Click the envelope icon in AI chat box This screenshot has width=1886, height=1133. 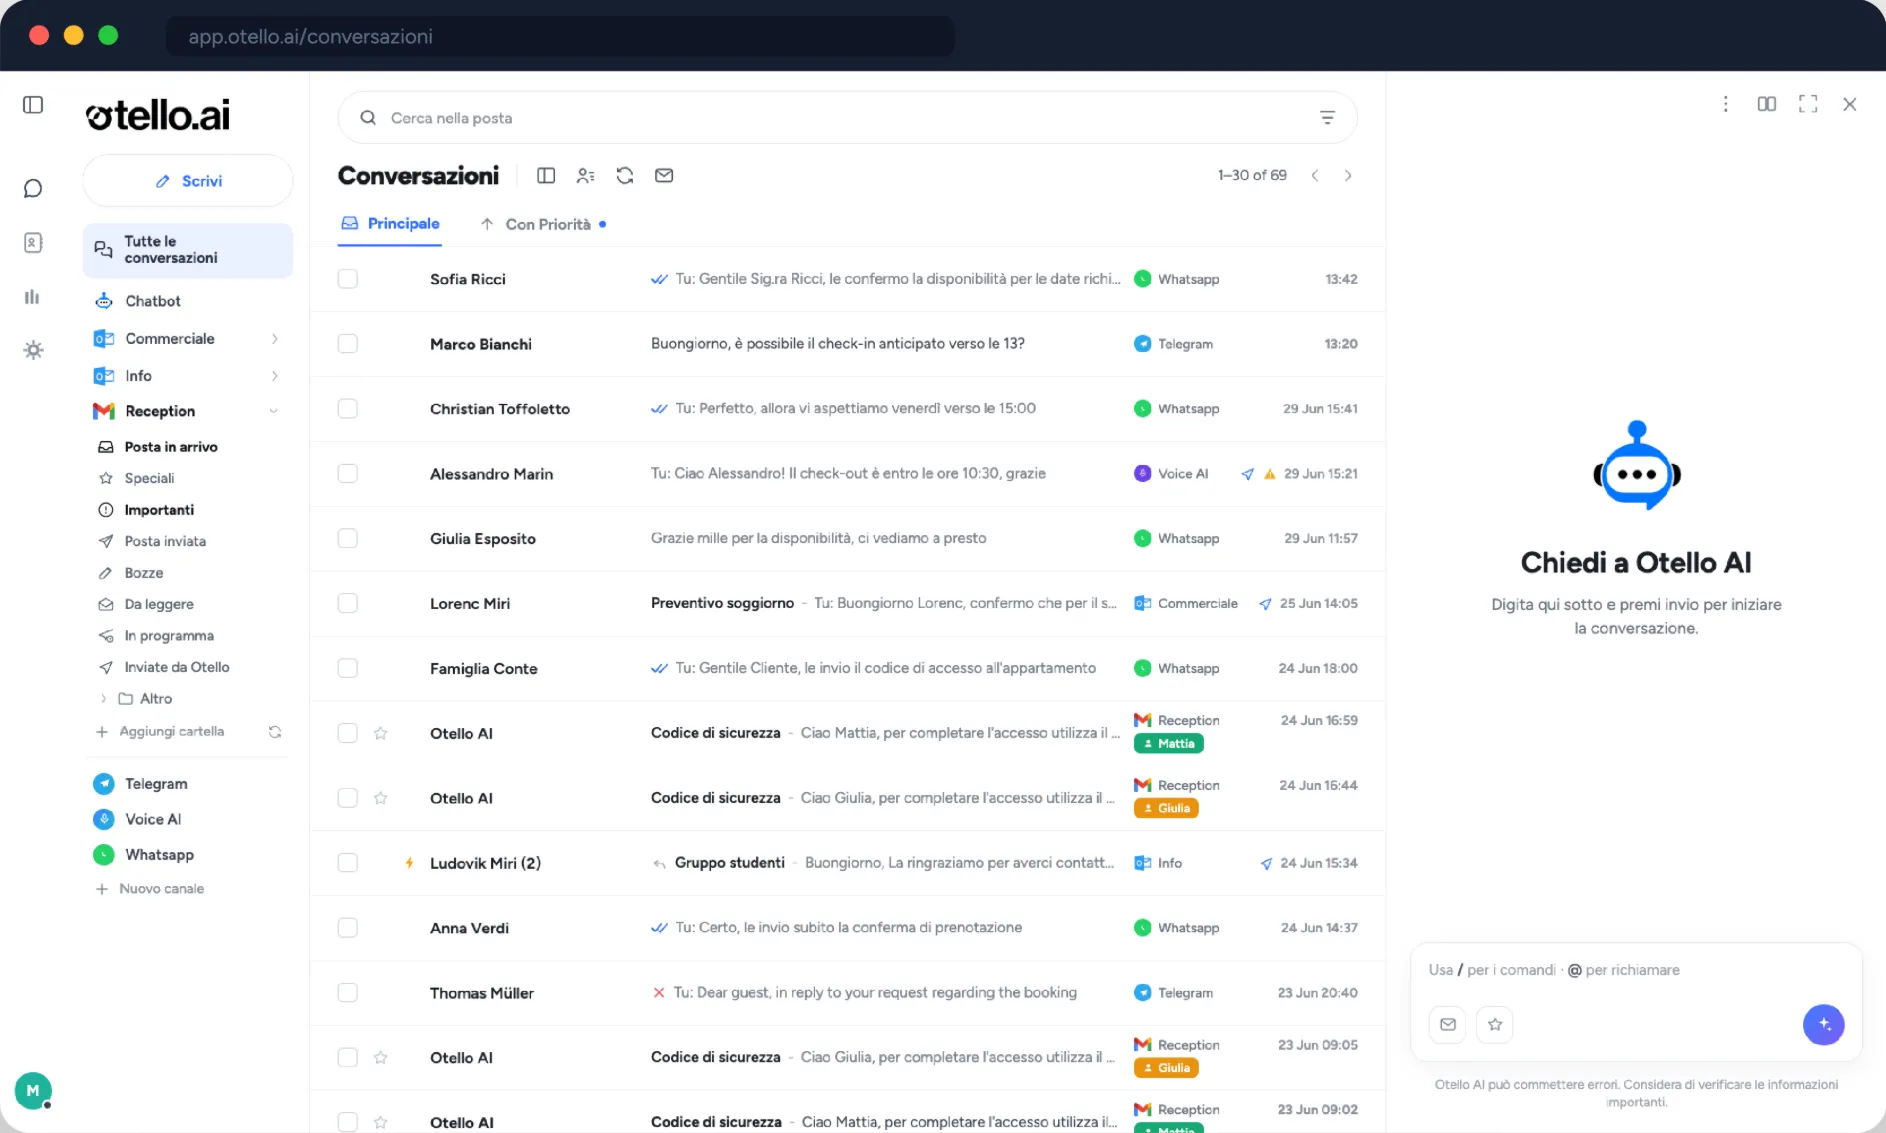(x=1448, y=1024)
